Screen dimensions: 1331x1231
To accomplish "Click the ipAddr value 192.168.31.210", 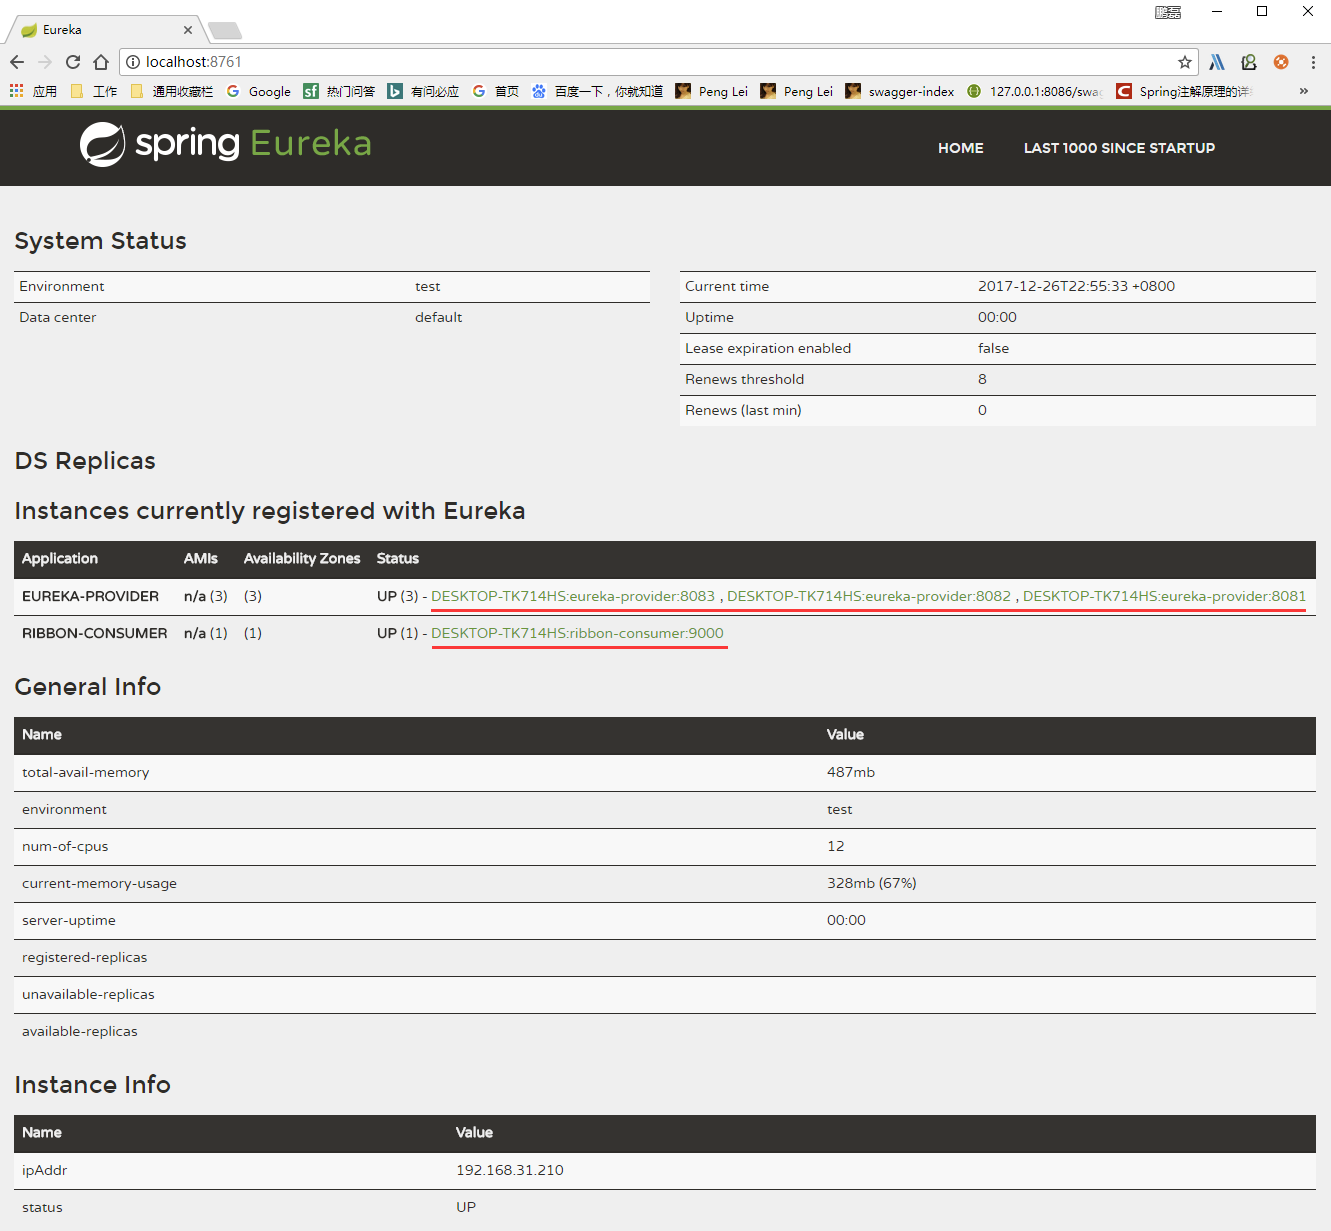I will pyautogui.click(x=510, y=1170).
